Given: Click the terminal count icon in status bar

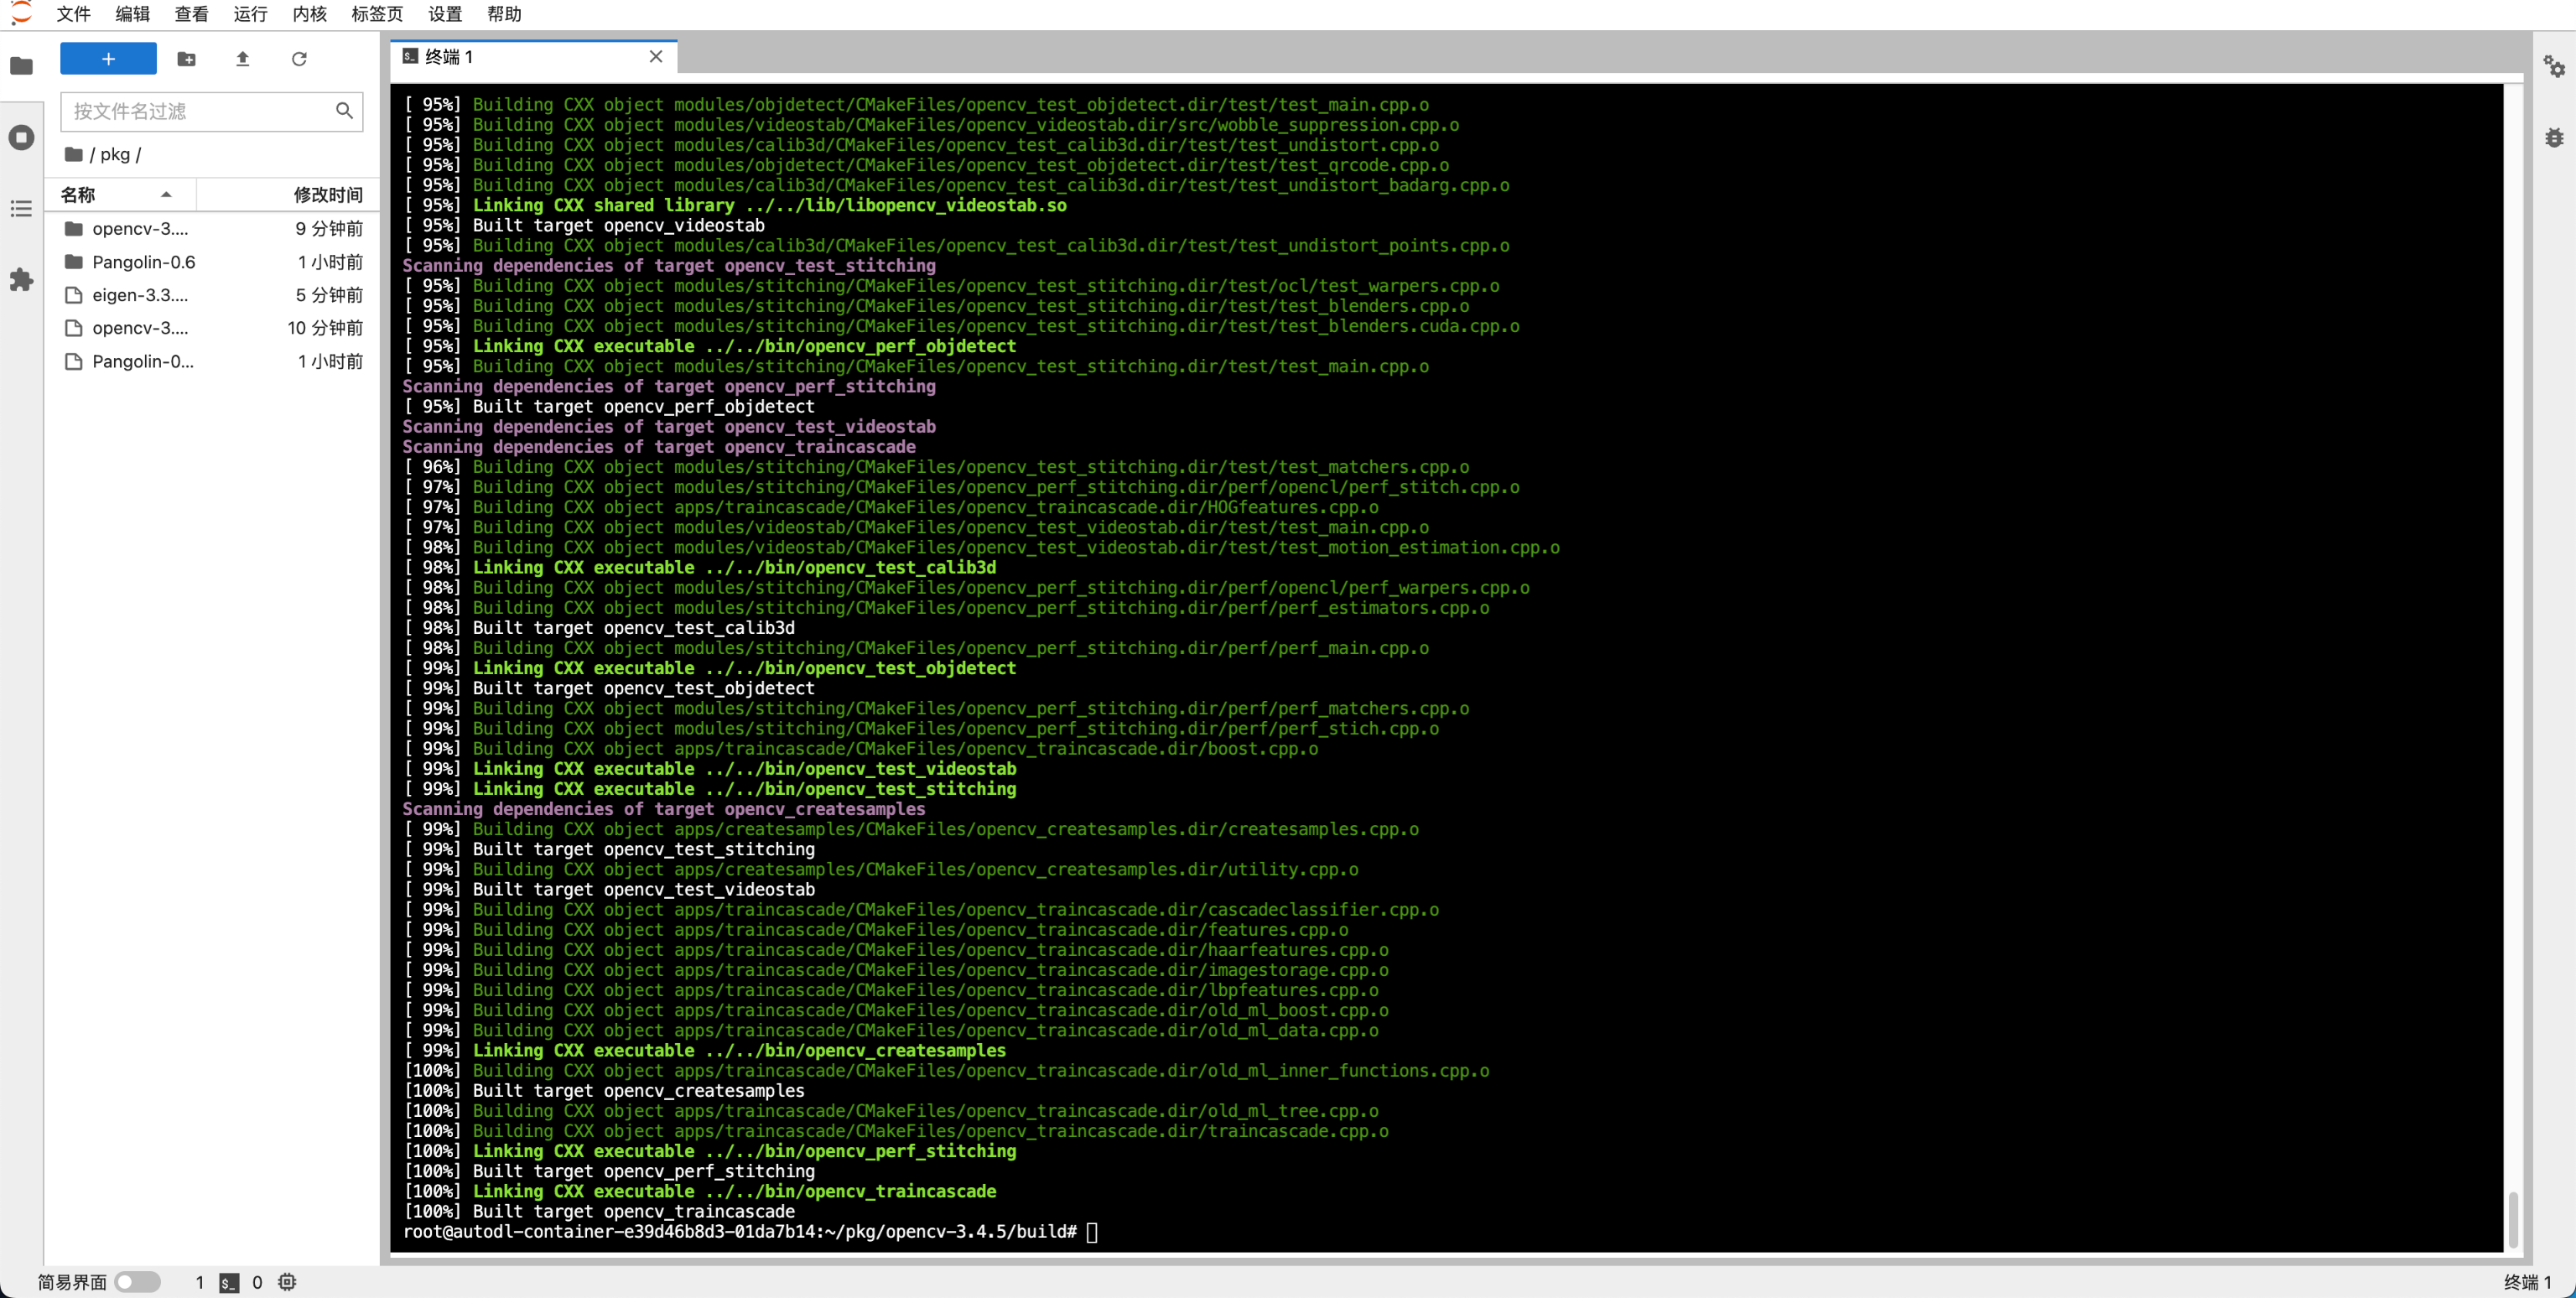Looking at the screenshot, I should pyautogui.click(x=229, y=1282).
